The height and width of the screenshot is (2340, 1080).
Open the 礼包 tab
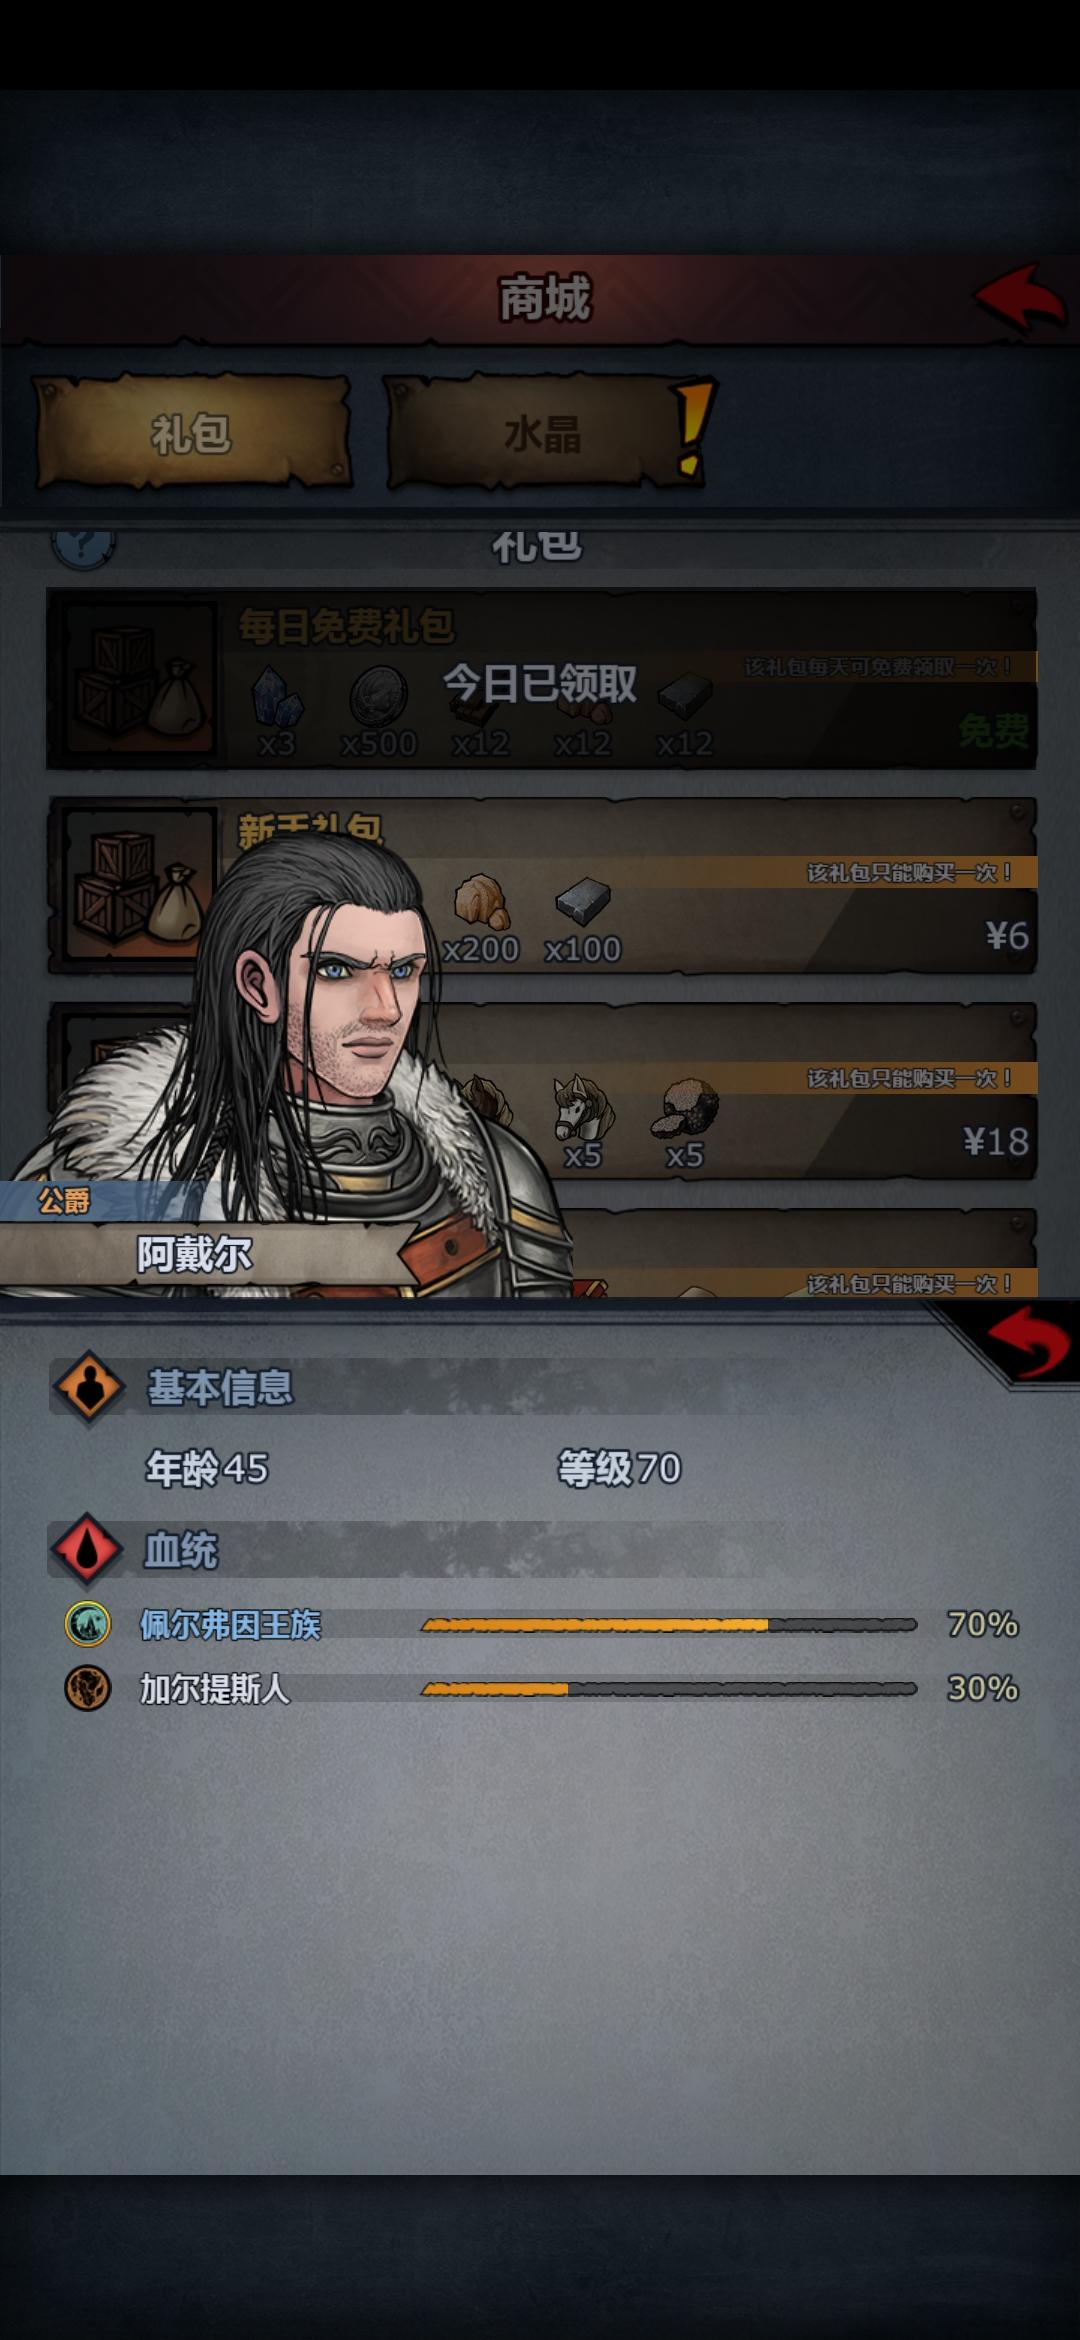(x=191, y=433)
